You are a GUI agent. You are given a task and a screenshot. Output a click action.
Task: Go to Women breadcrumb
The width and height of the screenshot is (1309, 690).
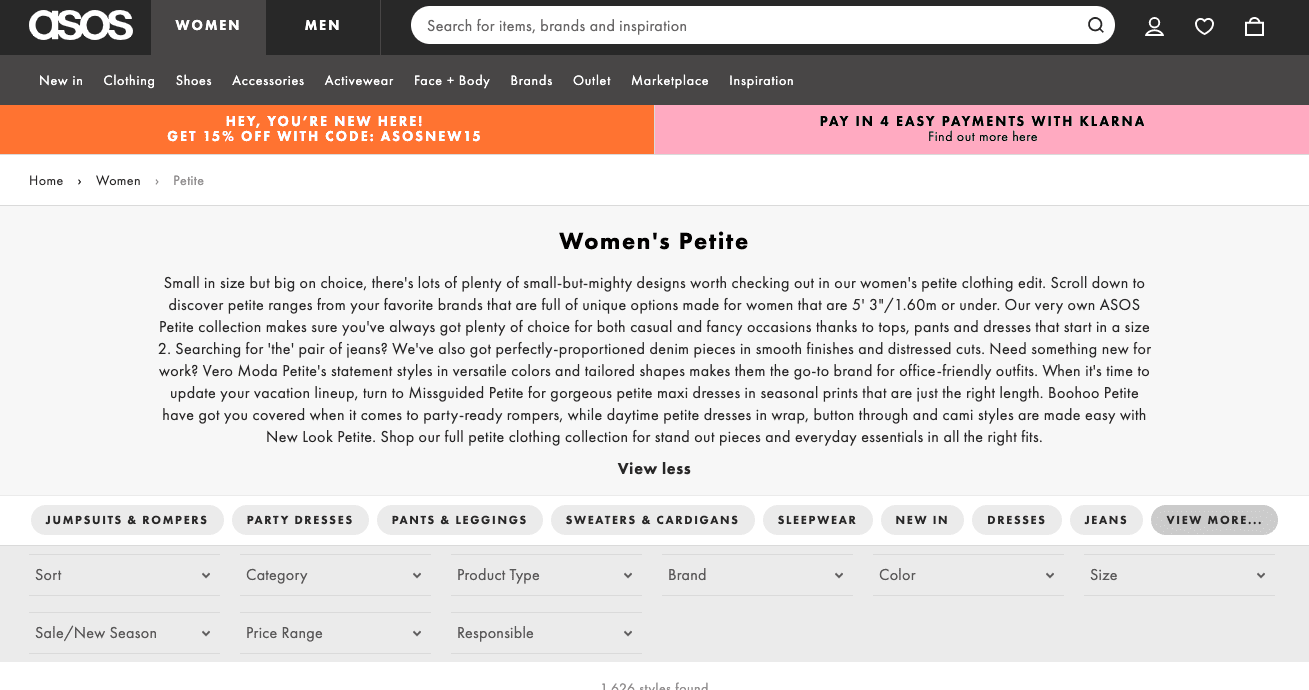pyautogui.click(x=118, y=181)
